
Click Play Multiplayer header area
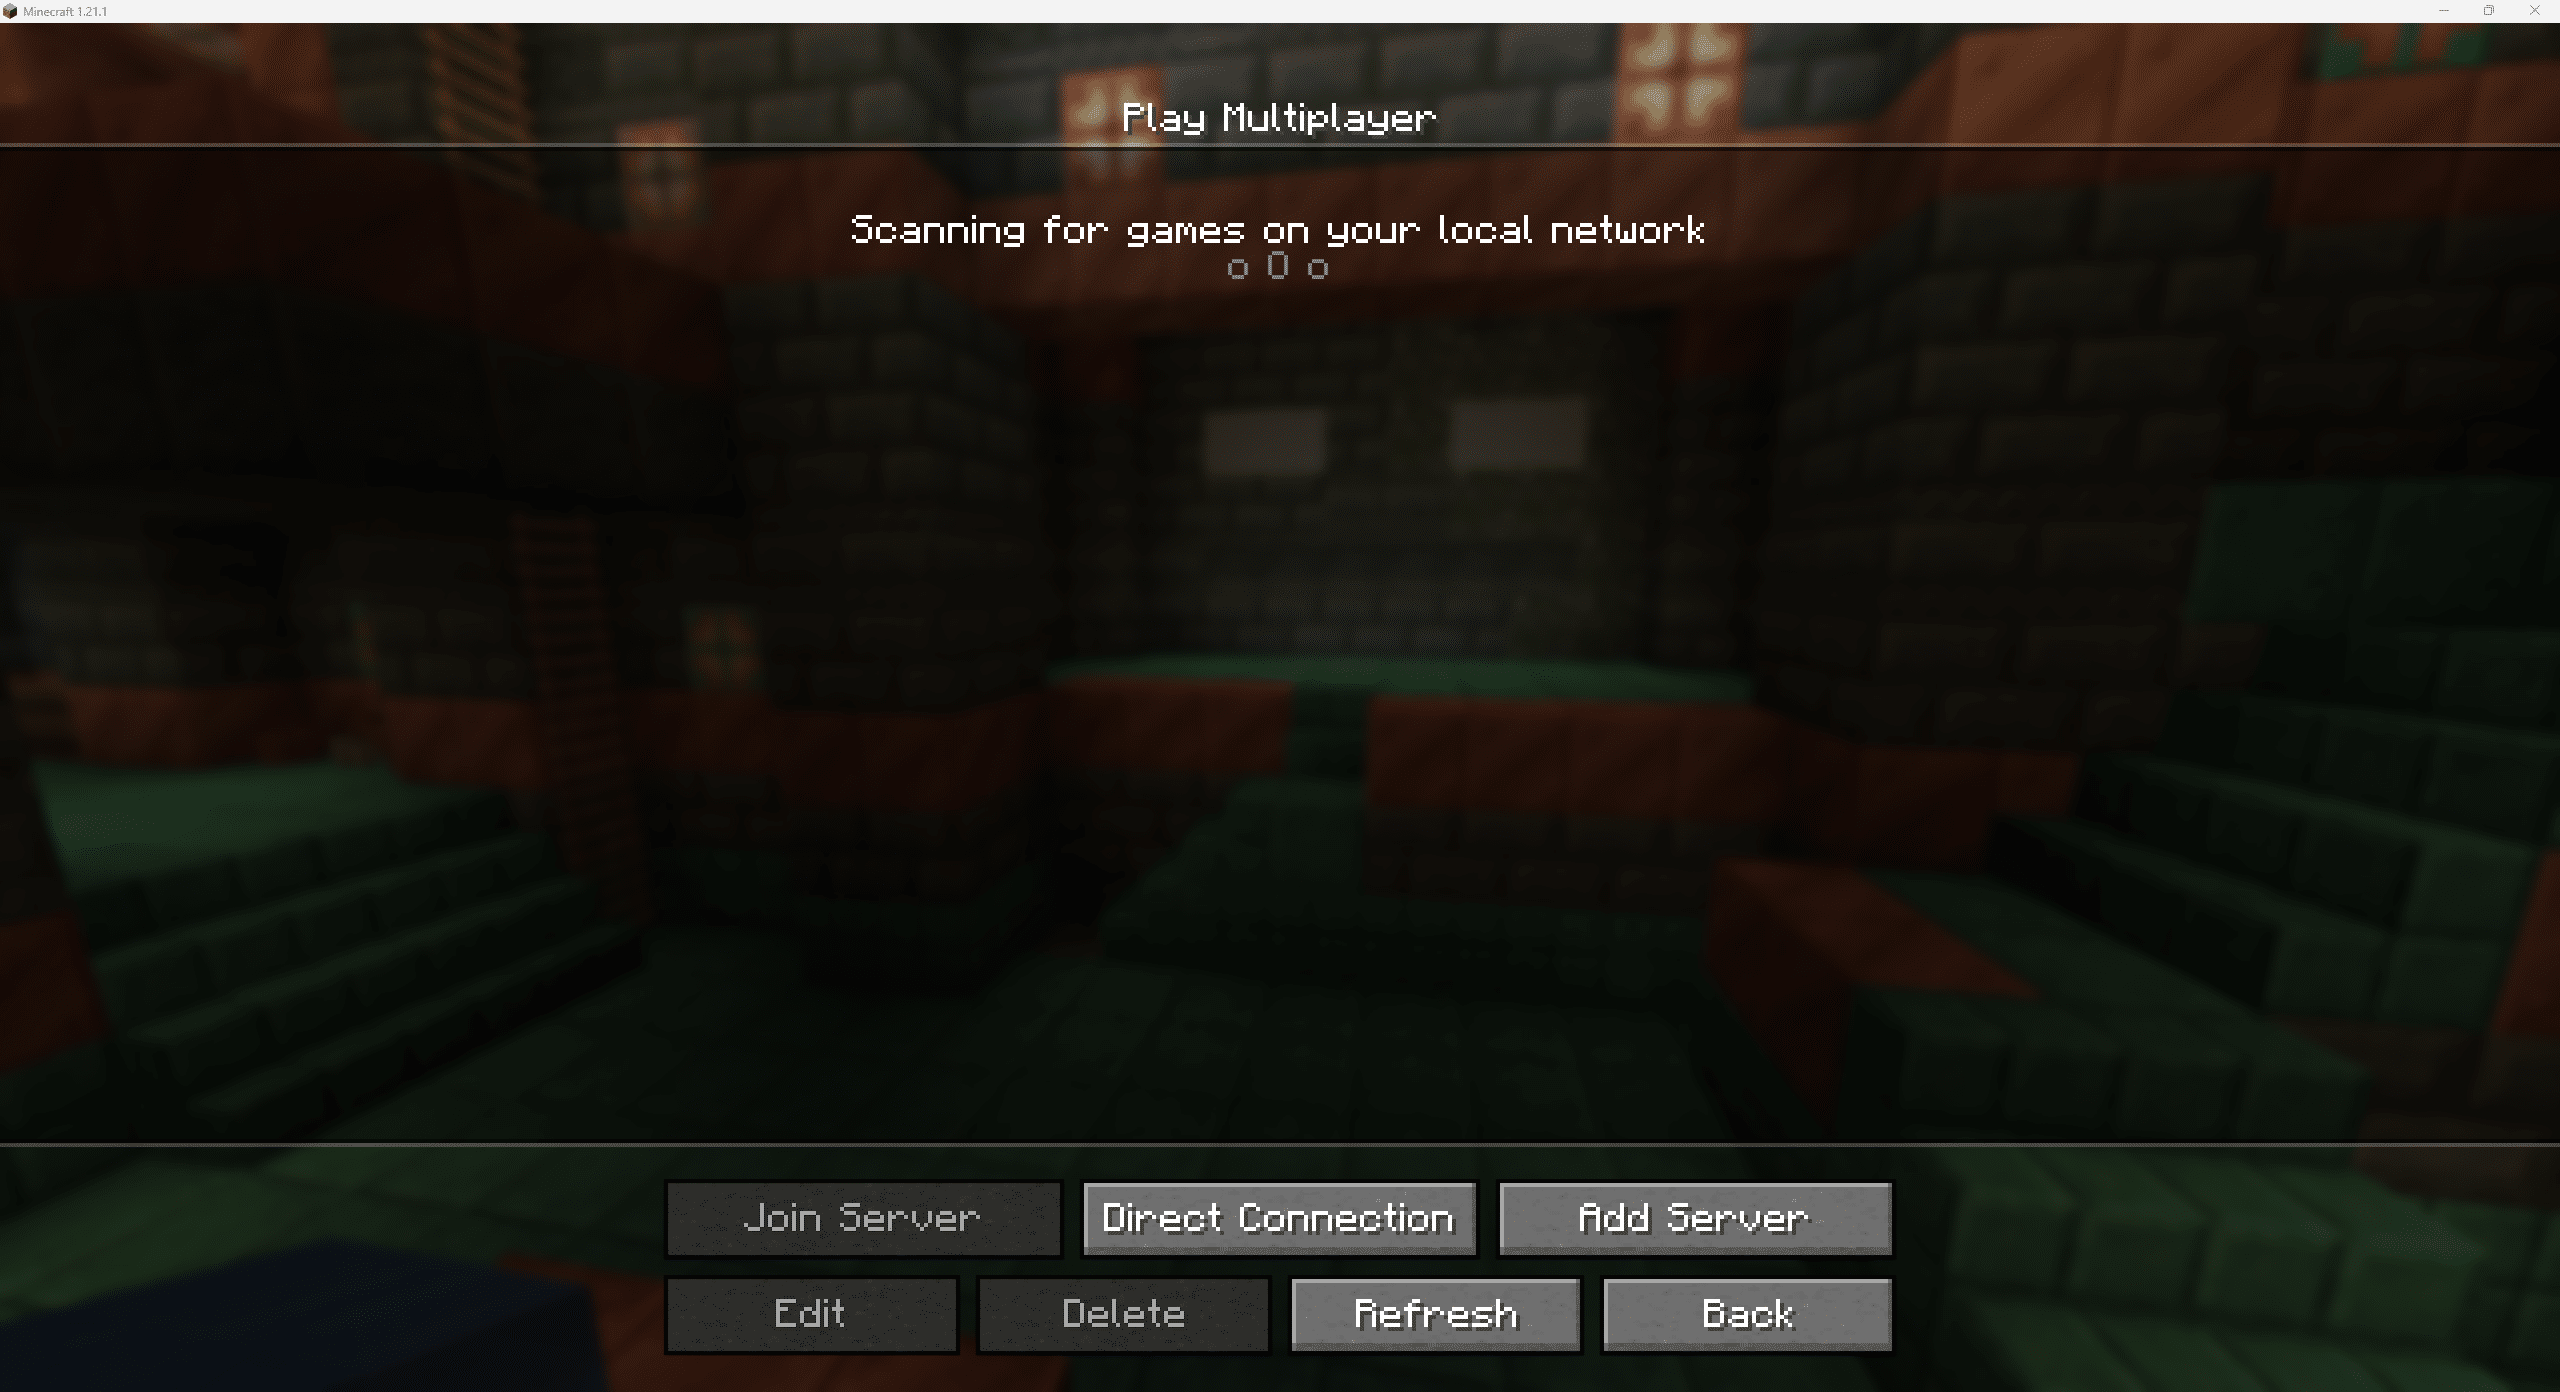[1278, 117]
